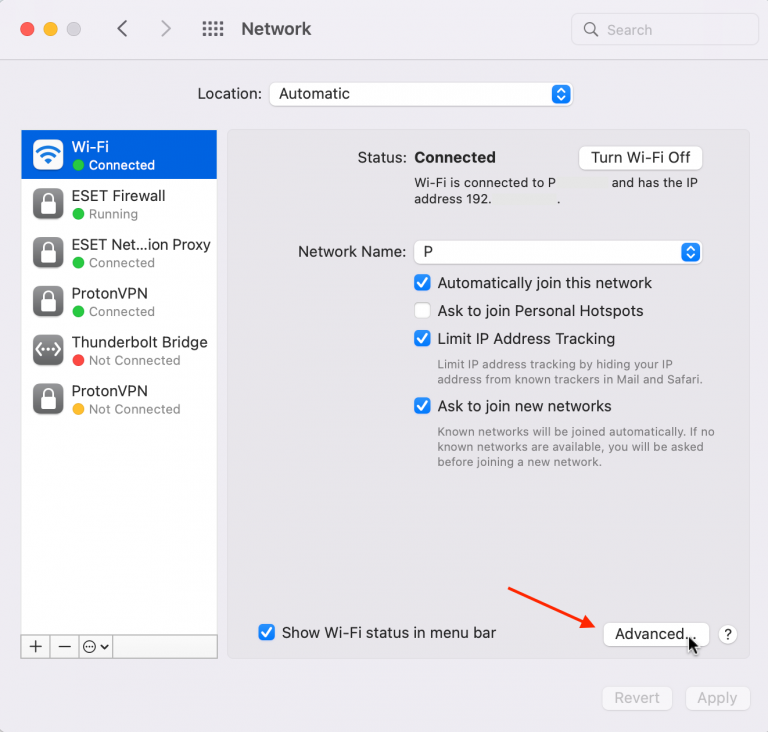Open the Network Name dropdown
This screenshot has width=768, height=732.
pos(558,252)
